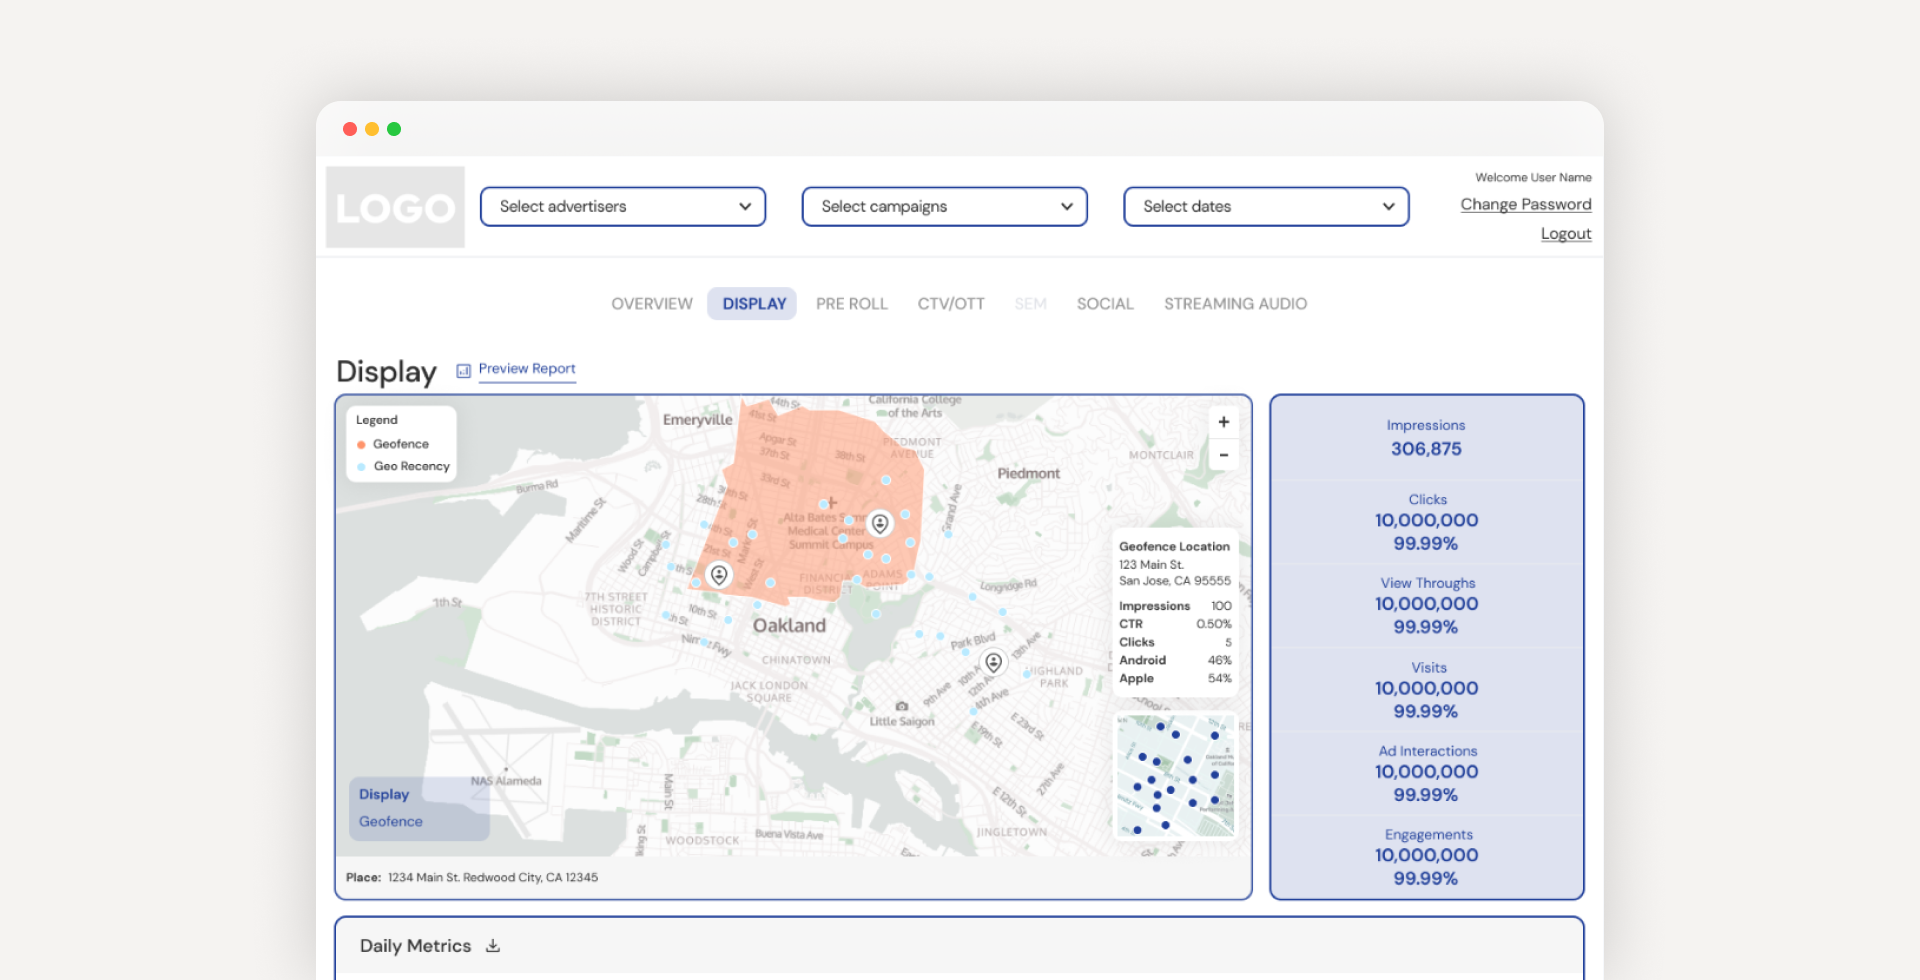Click the location pin near Alta Bates Medical Center
The image size is (1920, 980).
coord(879,523)
